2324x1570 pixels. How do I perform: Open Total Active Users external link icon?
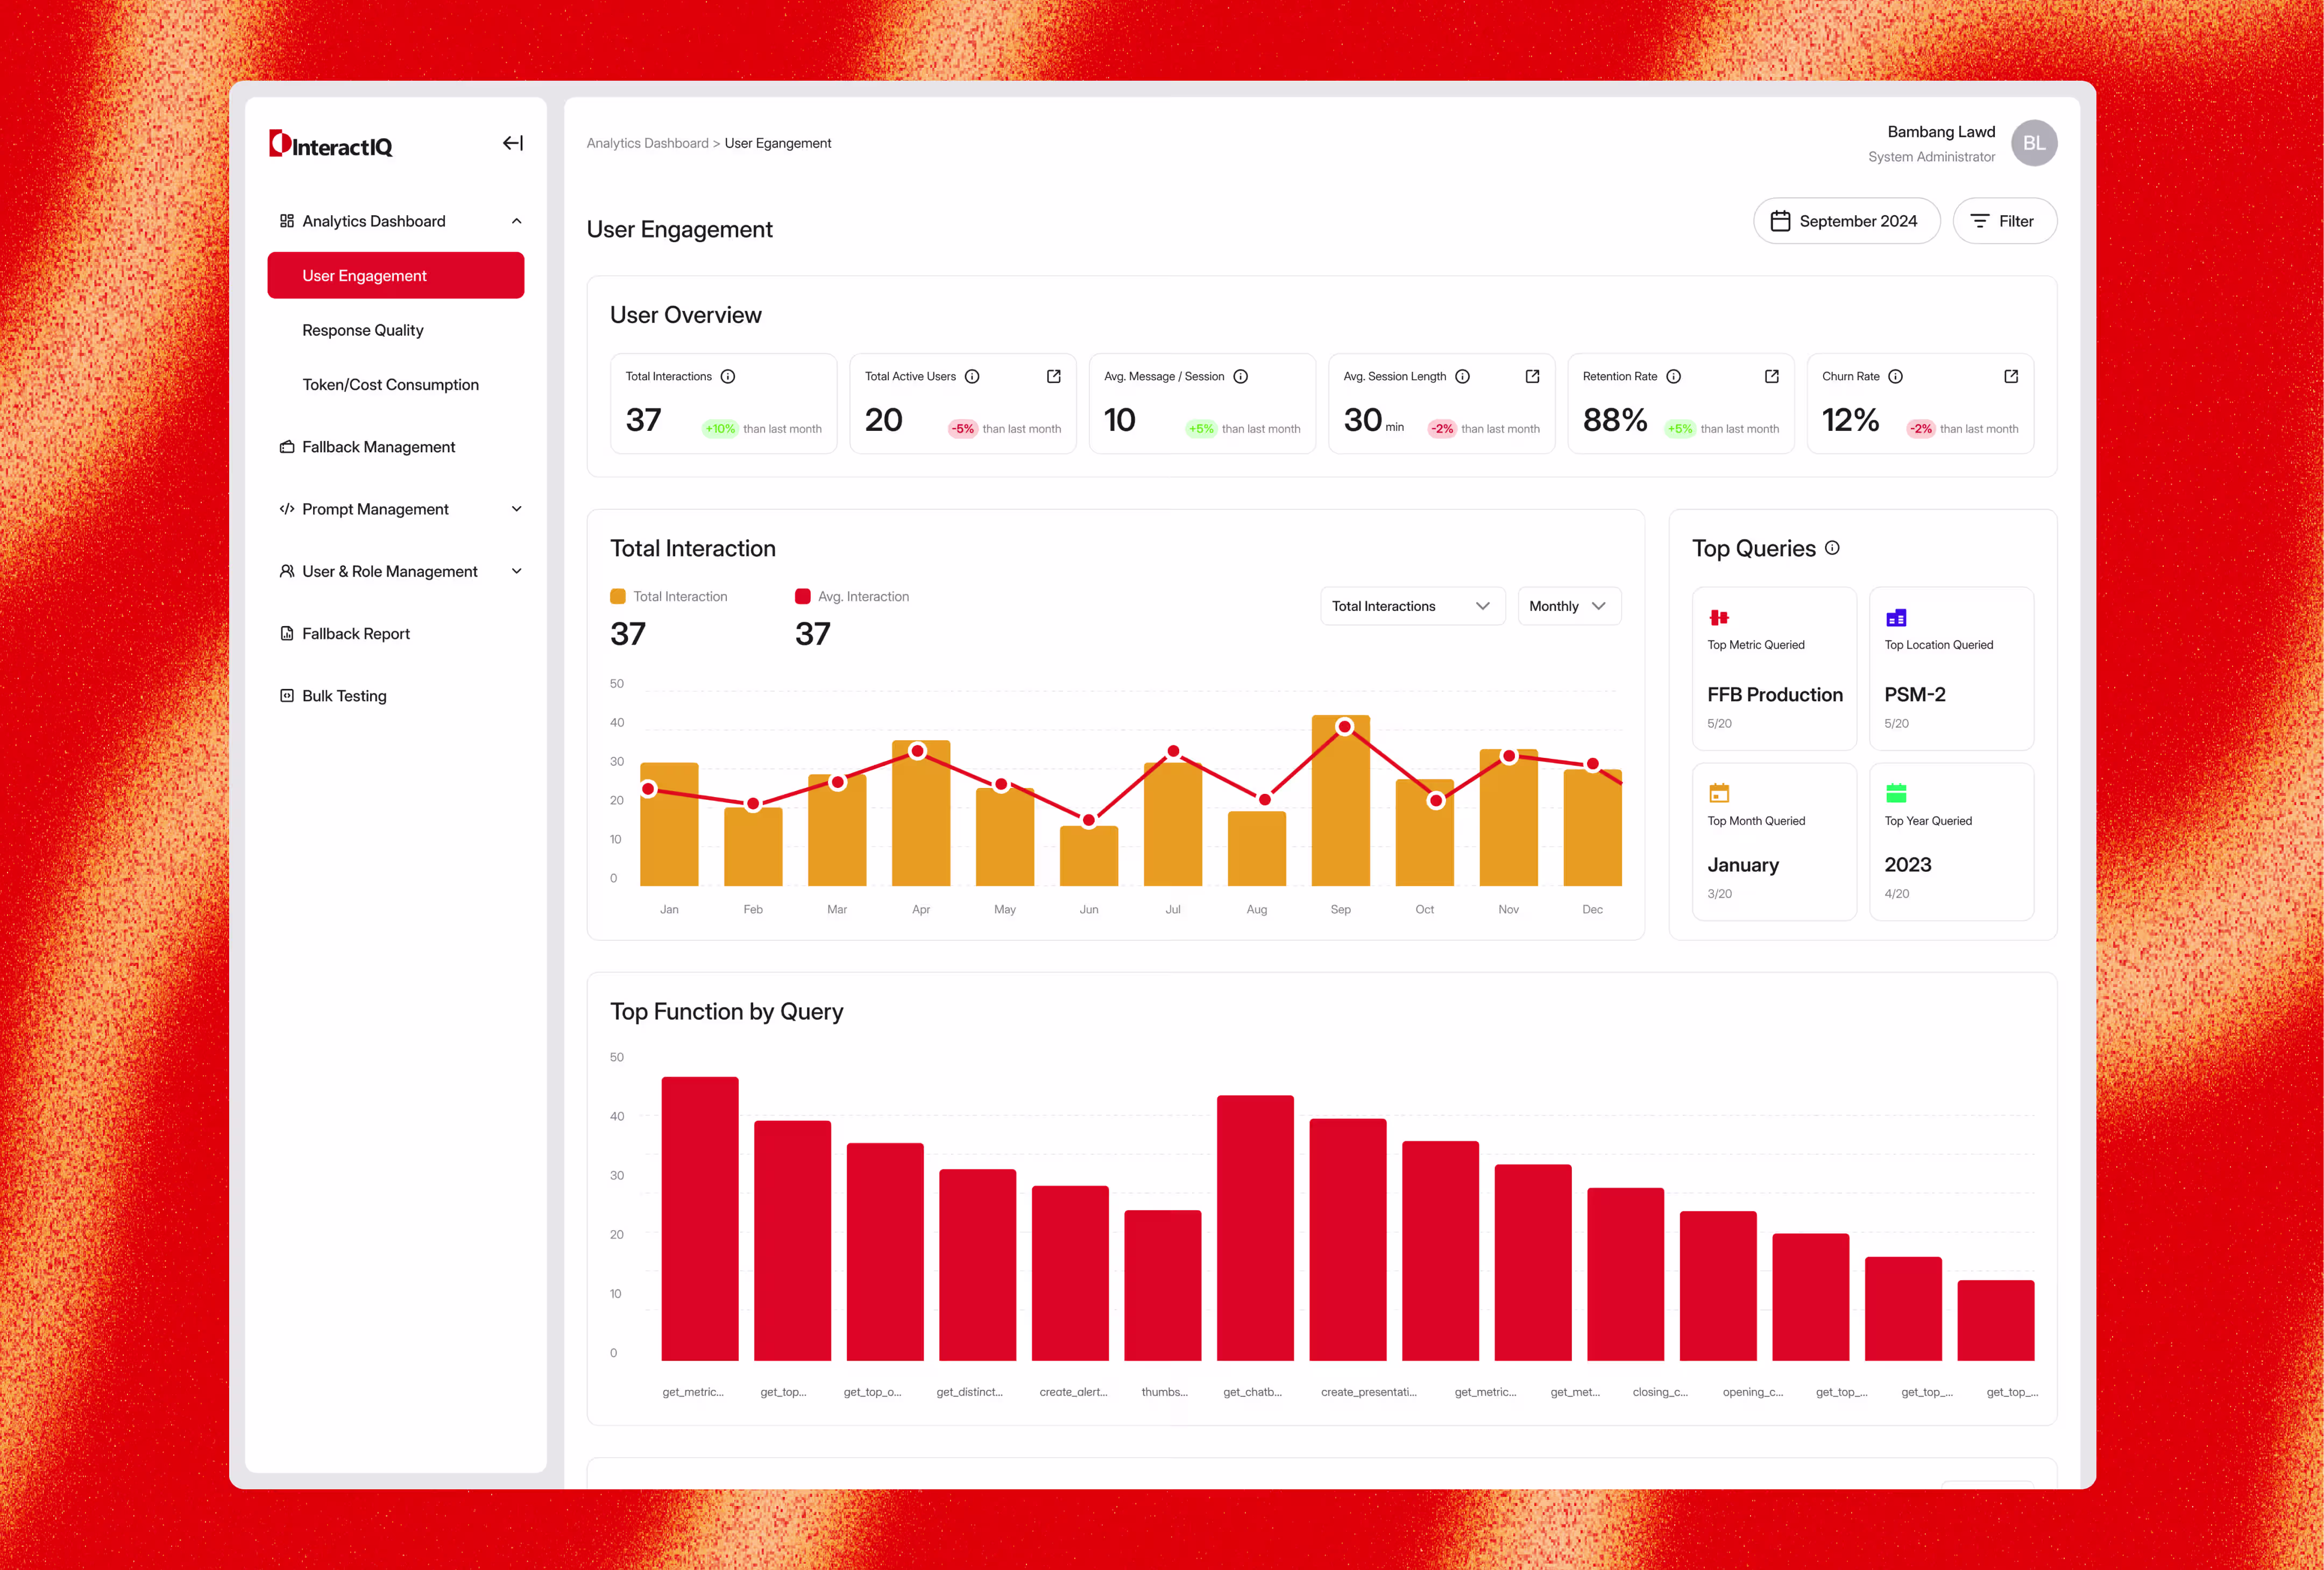click(x=1053, y=376)
